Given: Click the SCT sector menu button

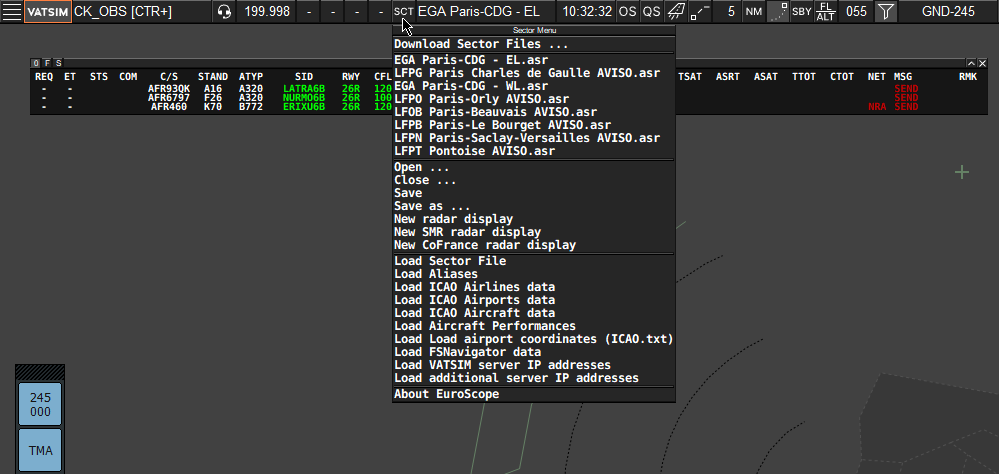Looking at the screenshot, I should [403, 11].
